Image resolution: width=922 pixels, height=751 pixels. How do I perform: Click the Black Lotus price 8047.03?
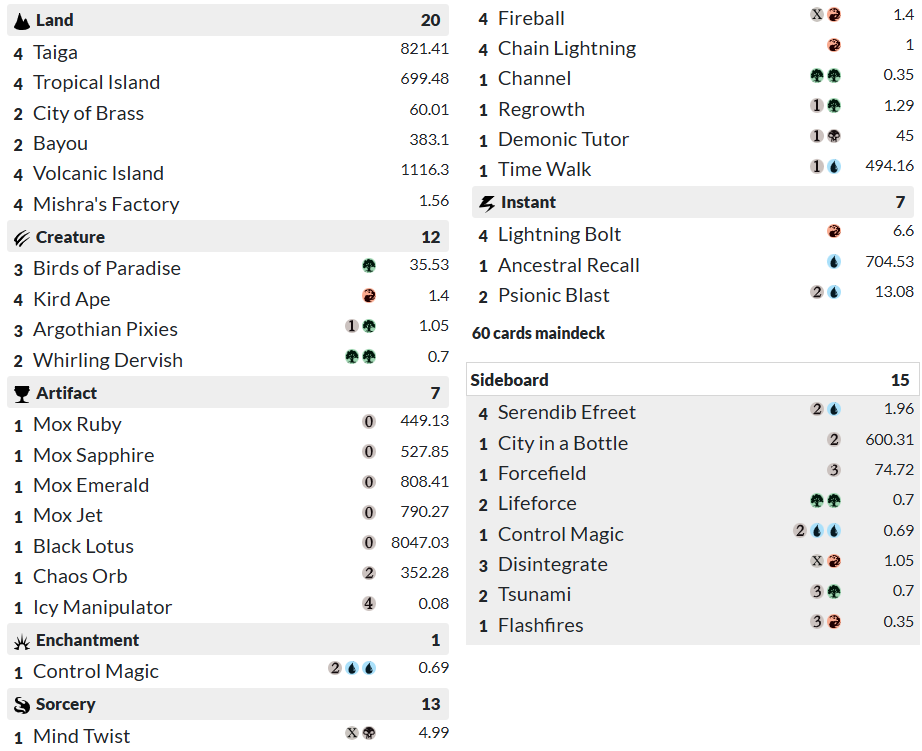pyautogui.click(x=420, y=543)
